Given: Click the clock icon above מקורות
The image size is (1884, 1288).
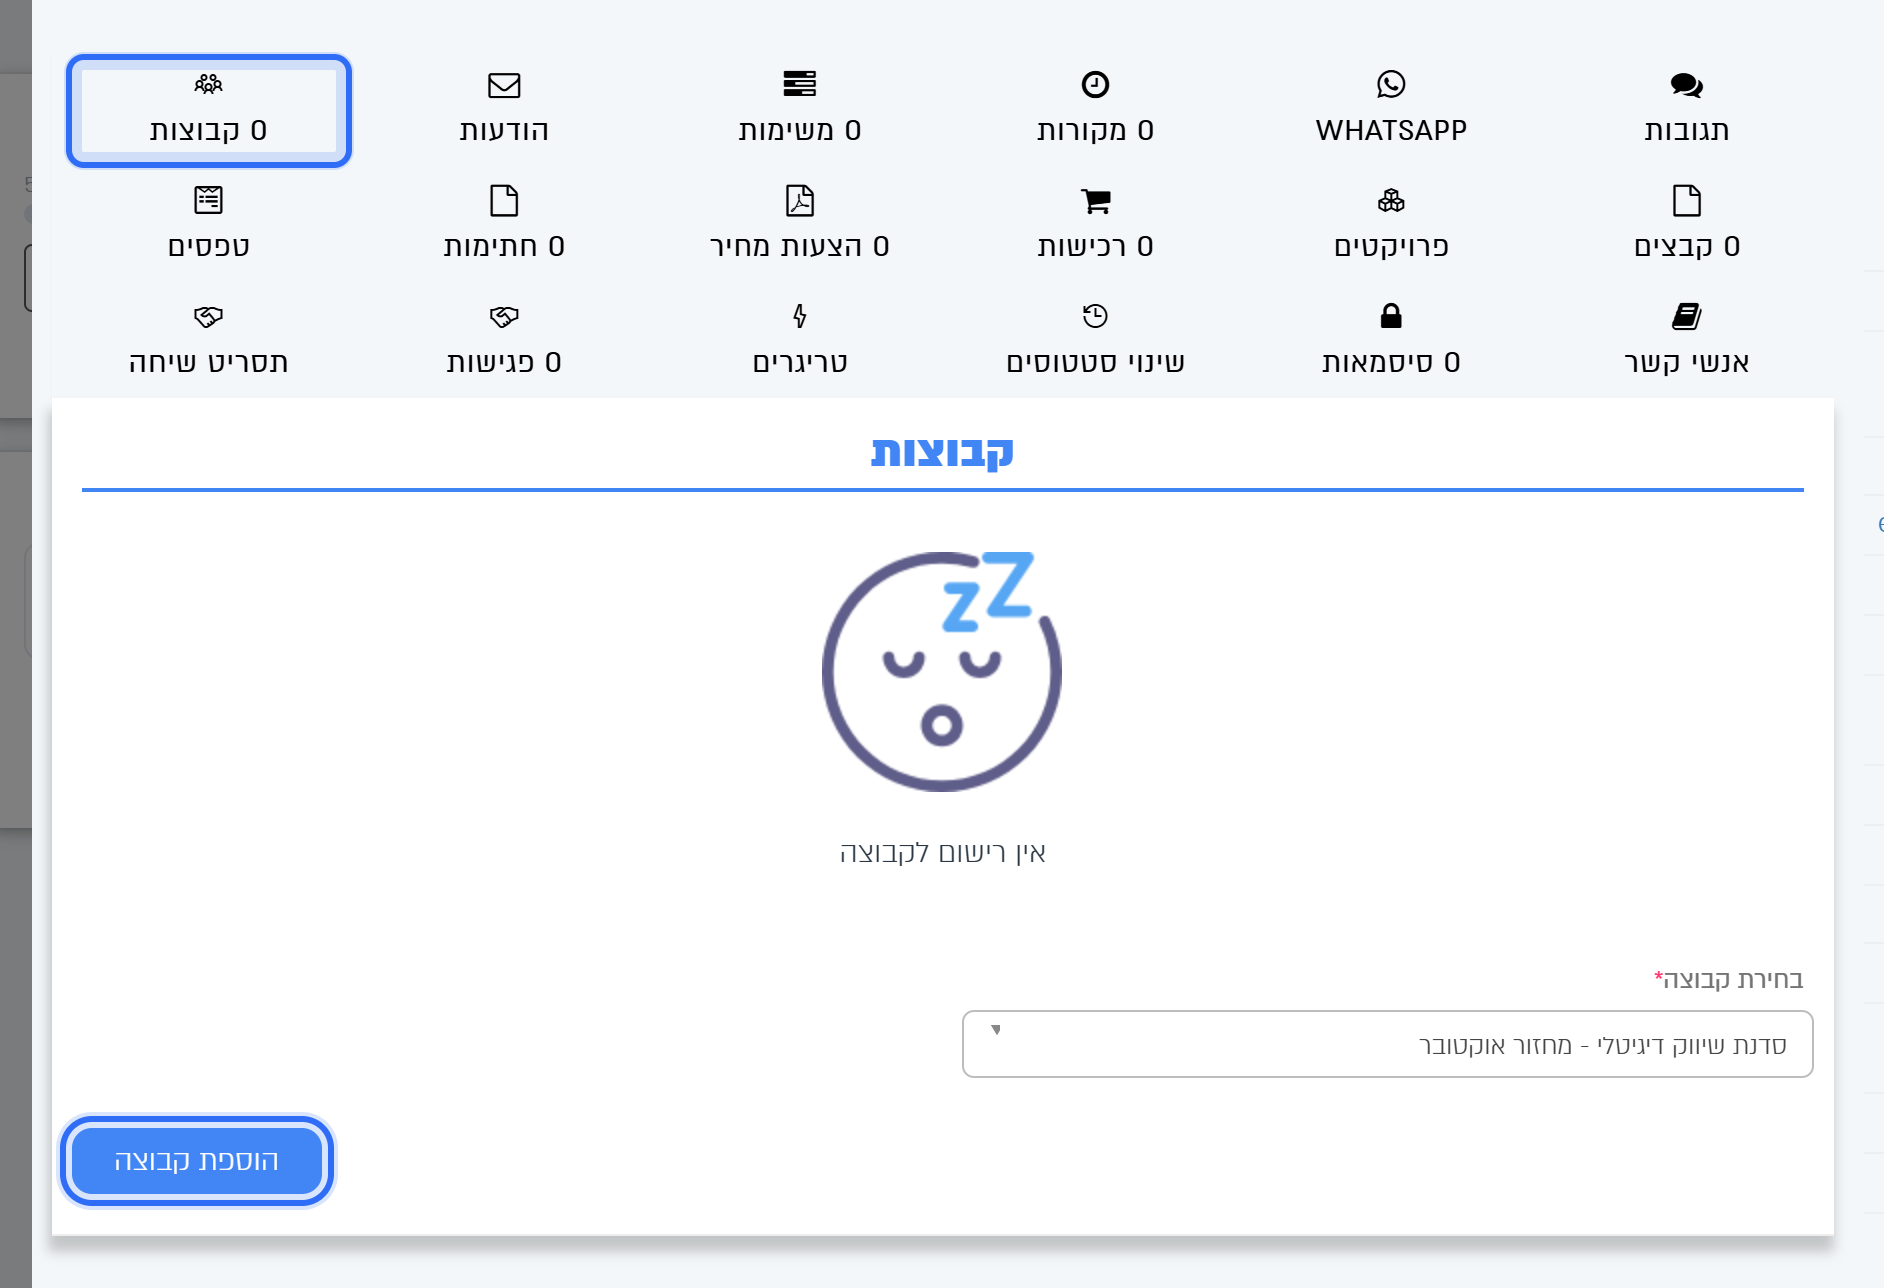Looking at the screenshot, I should pyautogui.click(x=1095, y=84).
